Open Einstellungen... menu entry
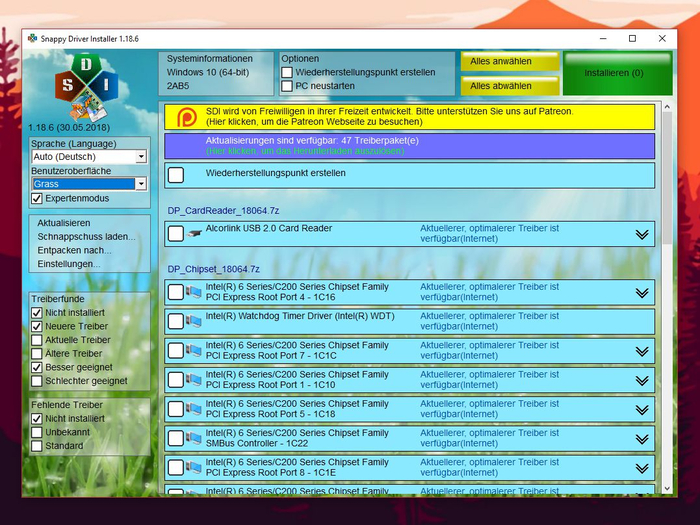700x525 pixels. coord(69,264)
